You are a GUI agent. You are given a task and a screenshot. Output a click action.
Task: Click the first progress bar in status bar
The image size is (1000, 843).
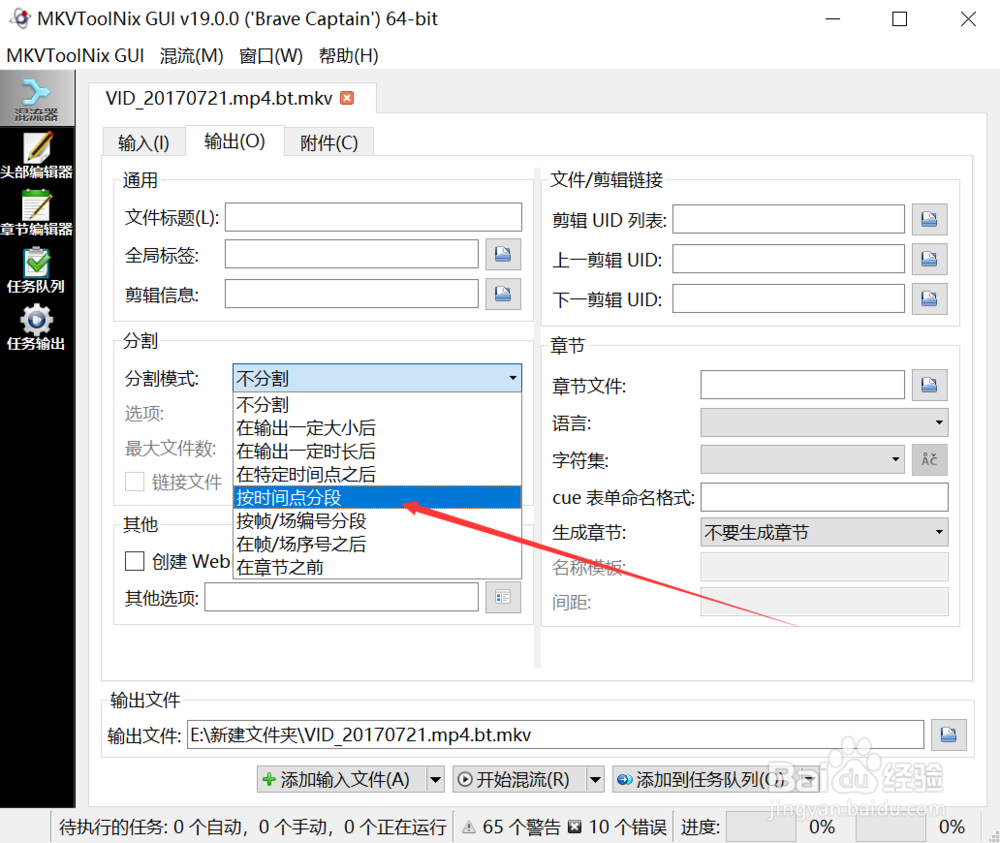761,827
